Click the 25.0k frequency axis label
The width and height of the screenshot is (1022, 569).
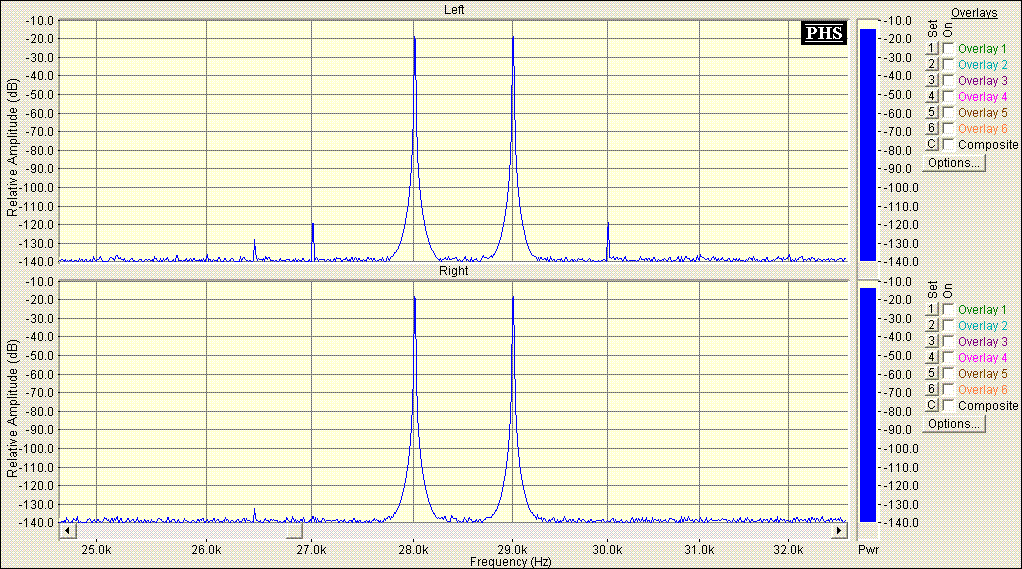tap(96, 549)
